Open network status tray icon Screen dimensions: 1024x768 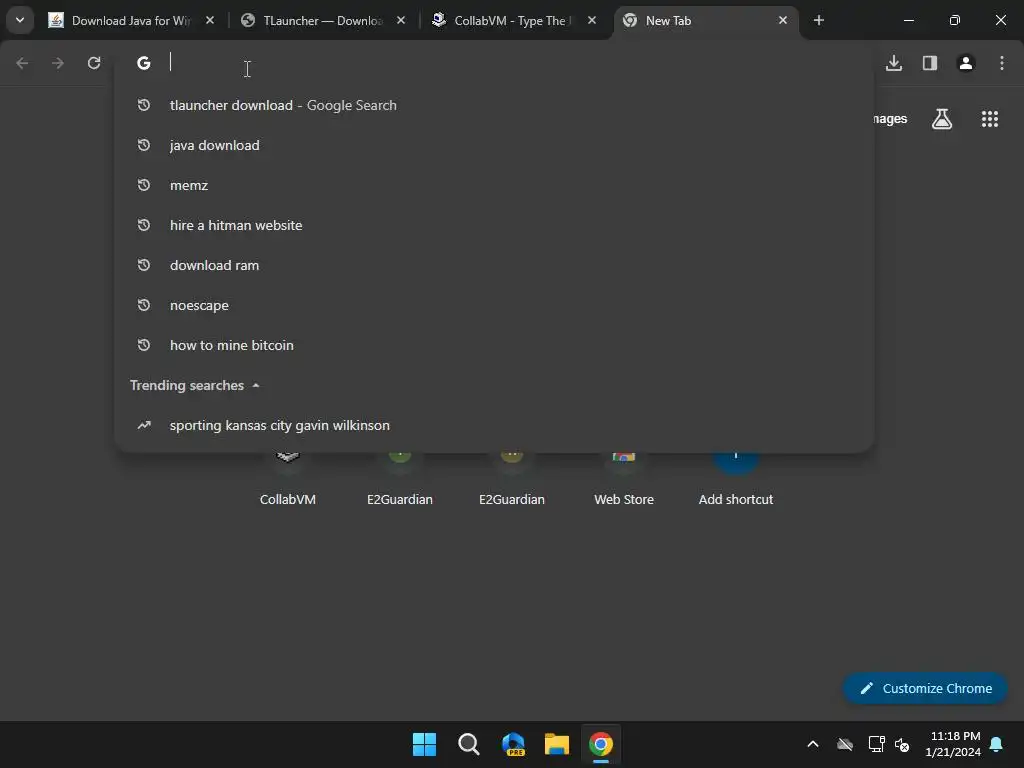[x=876, y=744]
